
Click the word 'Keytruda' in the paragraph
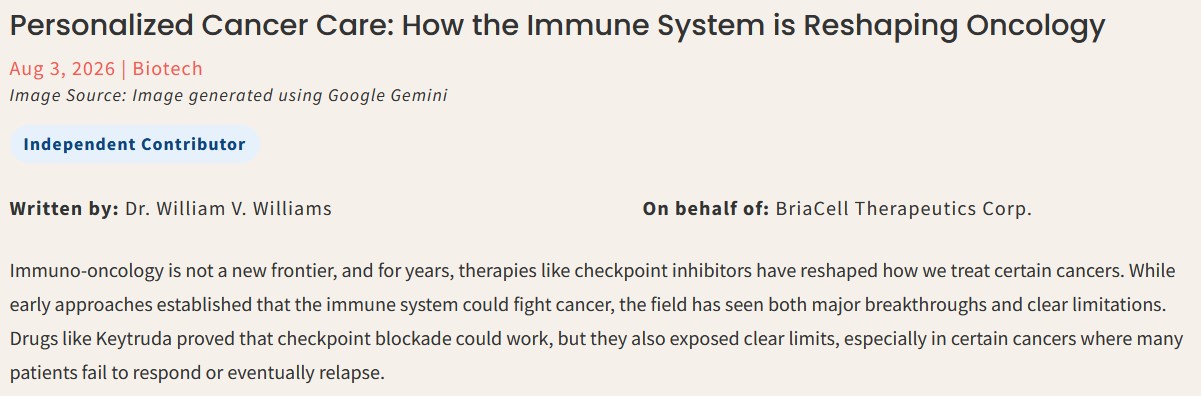click(x=128, y=338)
